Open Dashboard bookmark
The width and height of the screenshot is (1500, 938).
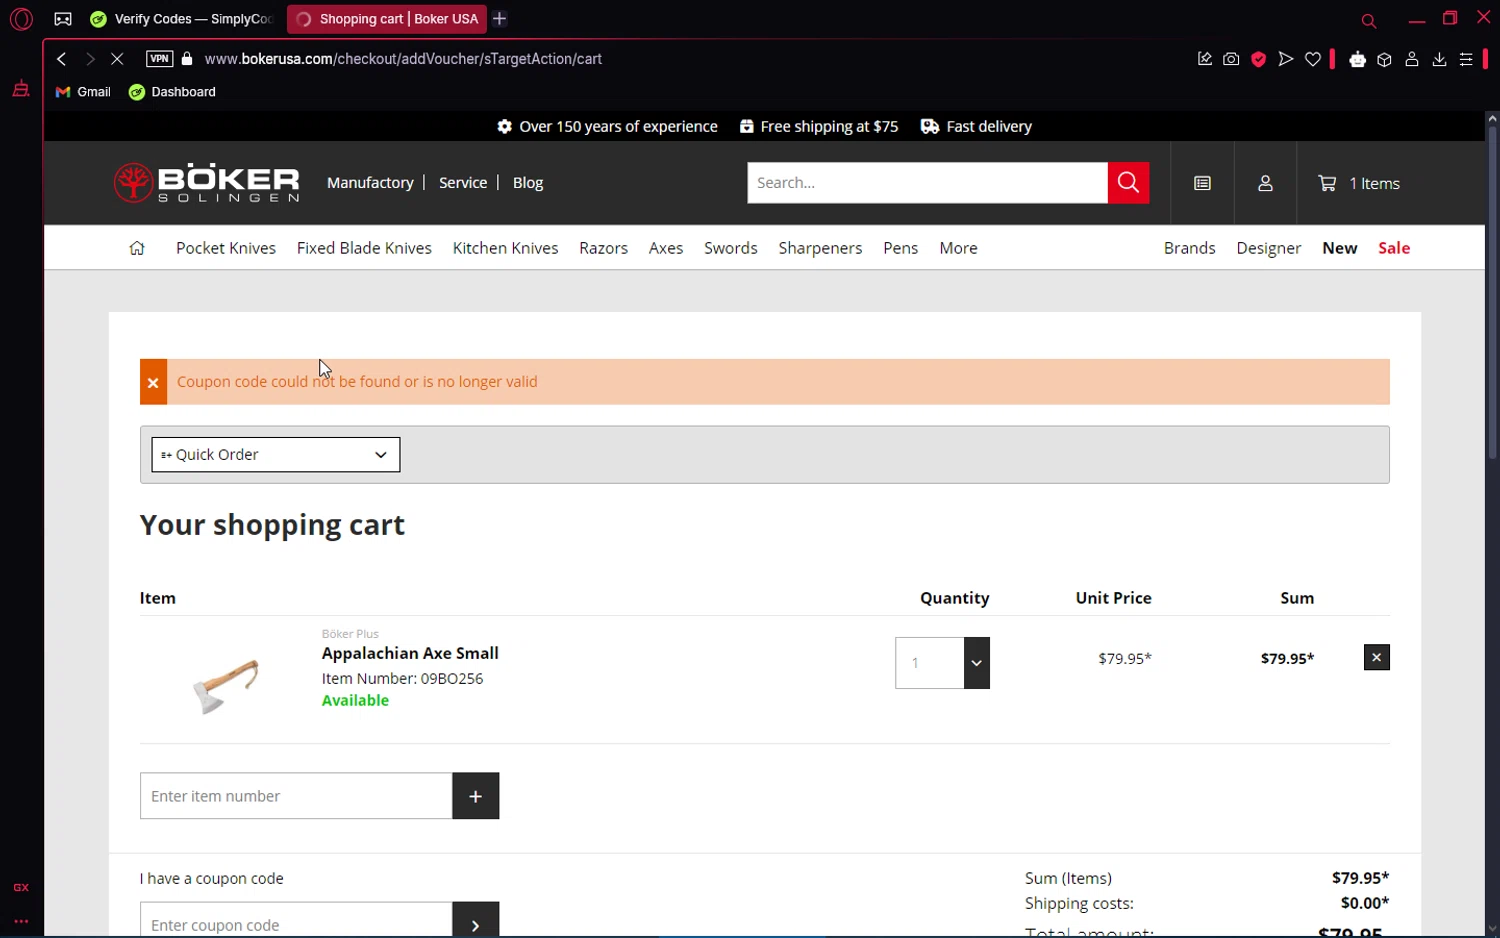click(172, 92)
